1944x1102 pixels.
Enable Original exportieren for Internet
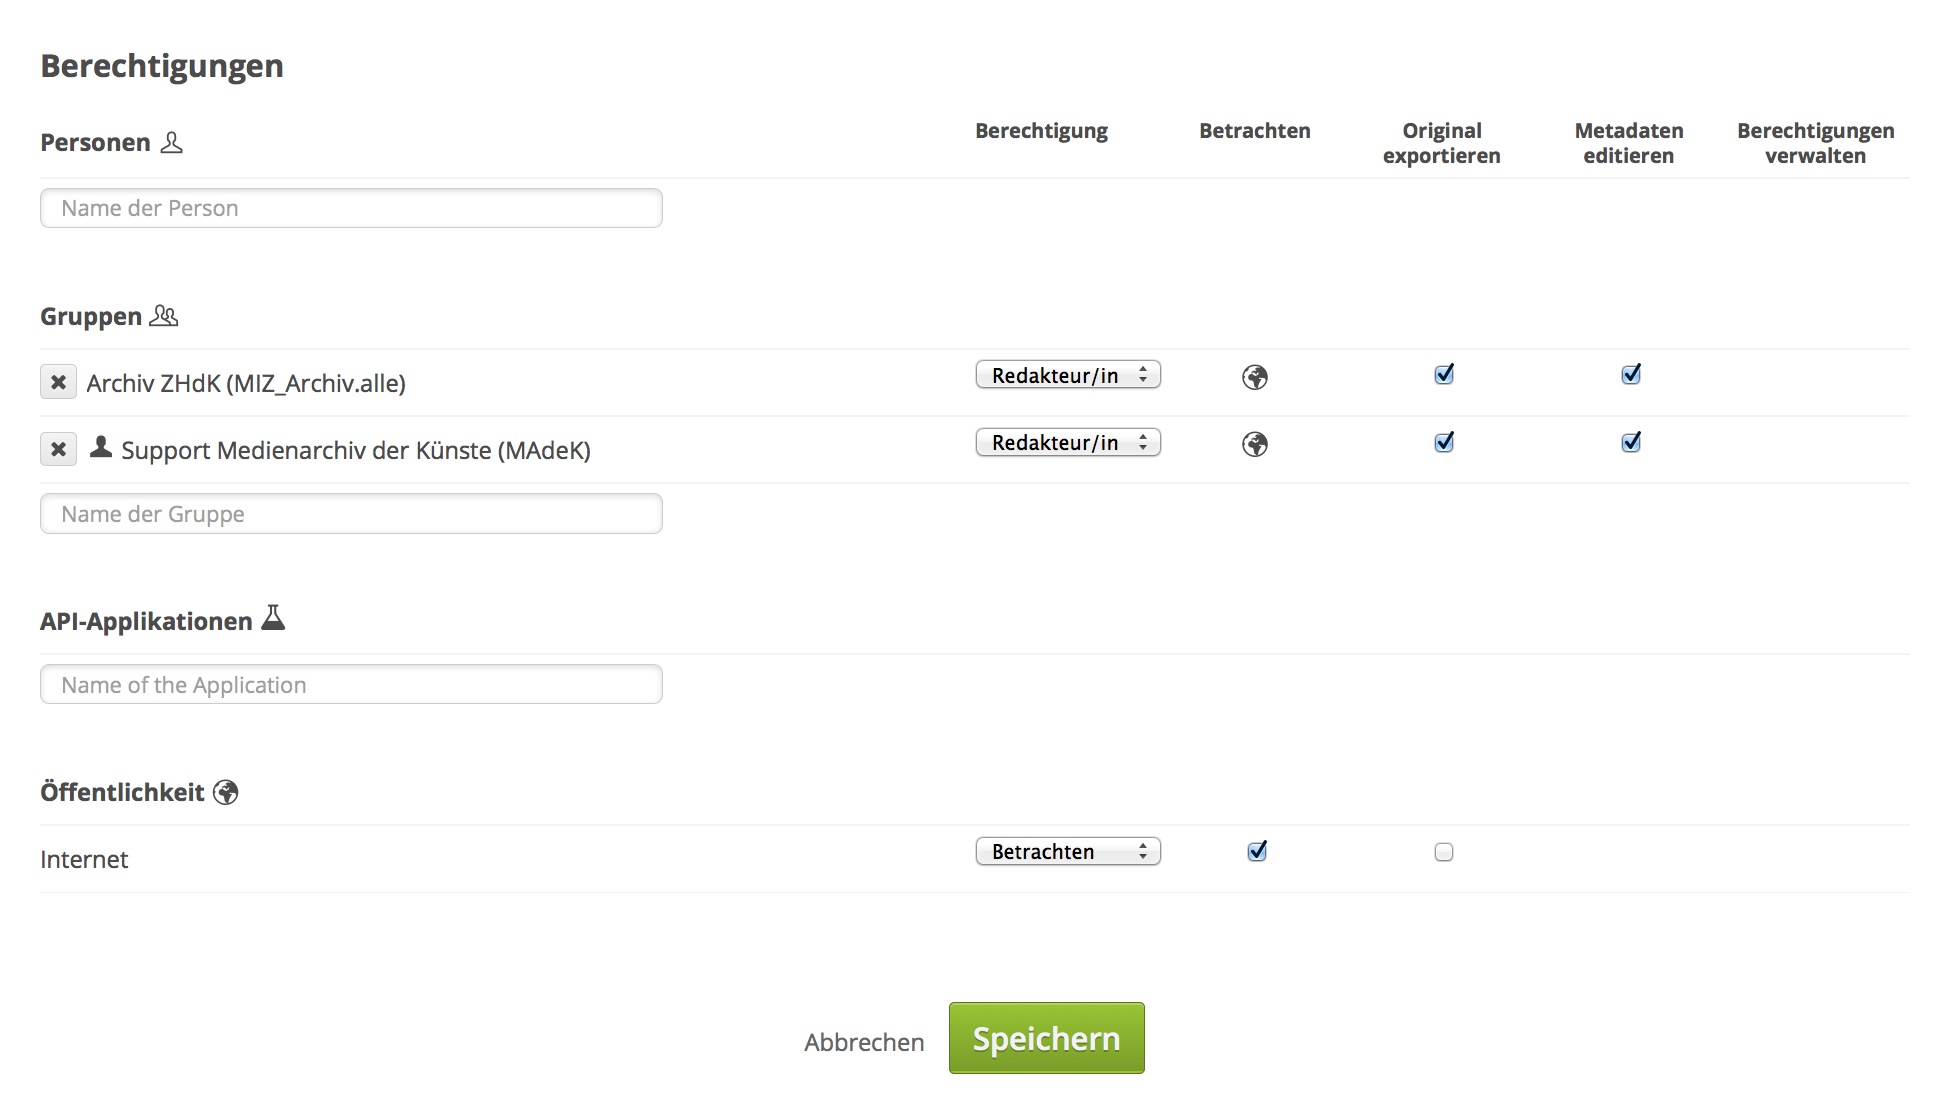click(1443, 852)
